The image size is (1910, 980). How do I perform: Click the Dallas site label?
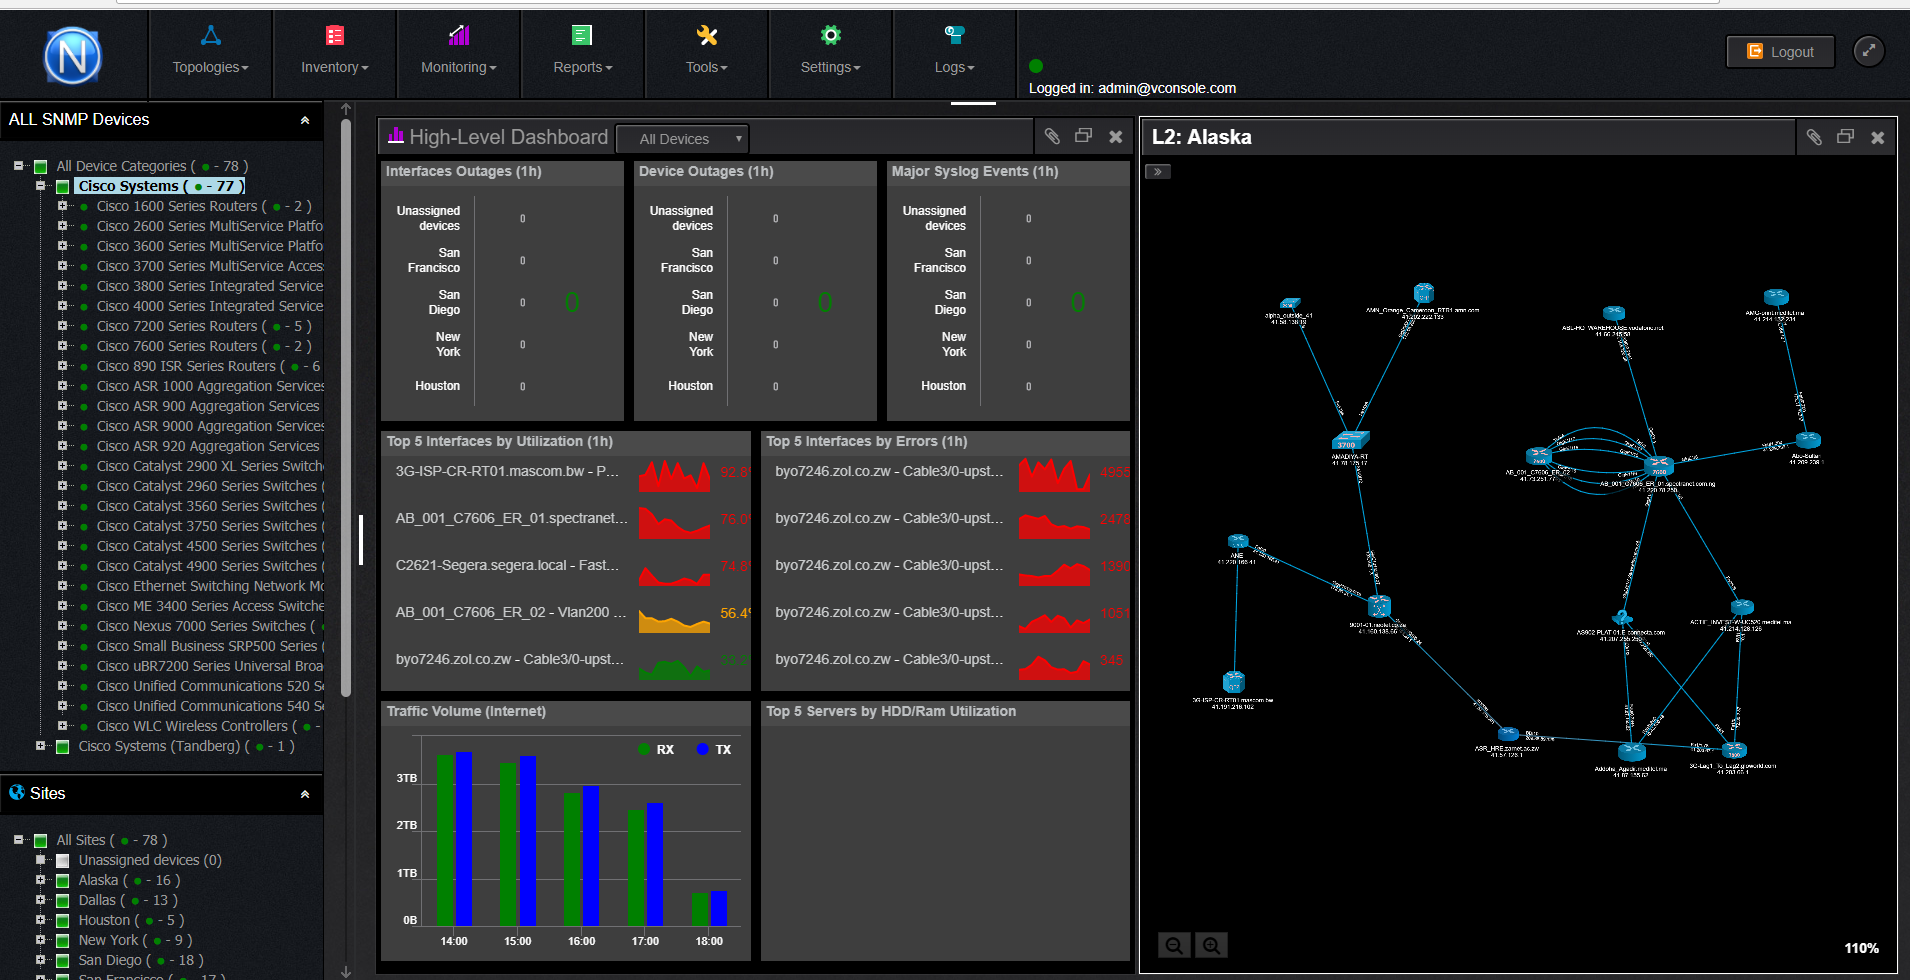98,900
